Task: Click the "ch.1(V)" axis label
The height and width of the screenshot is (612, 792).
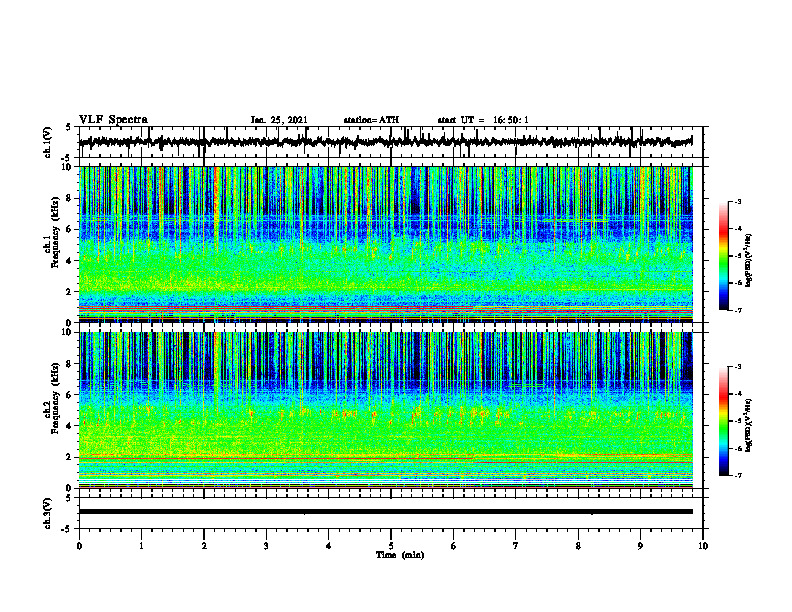Action: [48, 142]
